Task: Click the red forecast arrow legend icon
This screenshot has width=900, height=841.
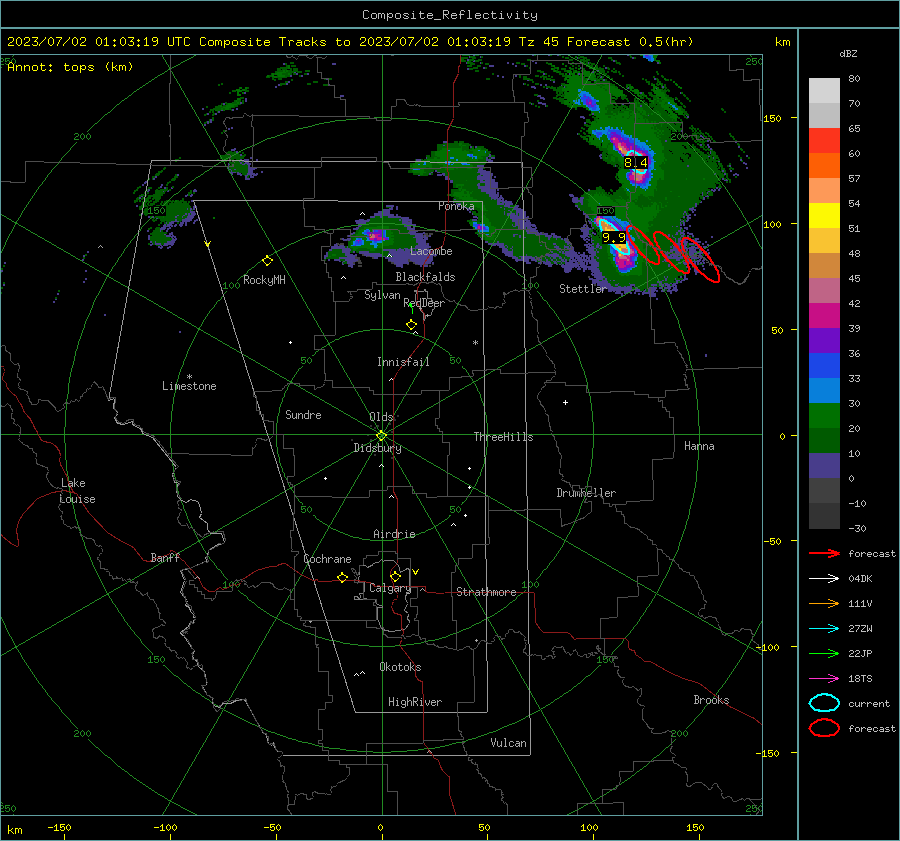Action: tap(824, 553)
